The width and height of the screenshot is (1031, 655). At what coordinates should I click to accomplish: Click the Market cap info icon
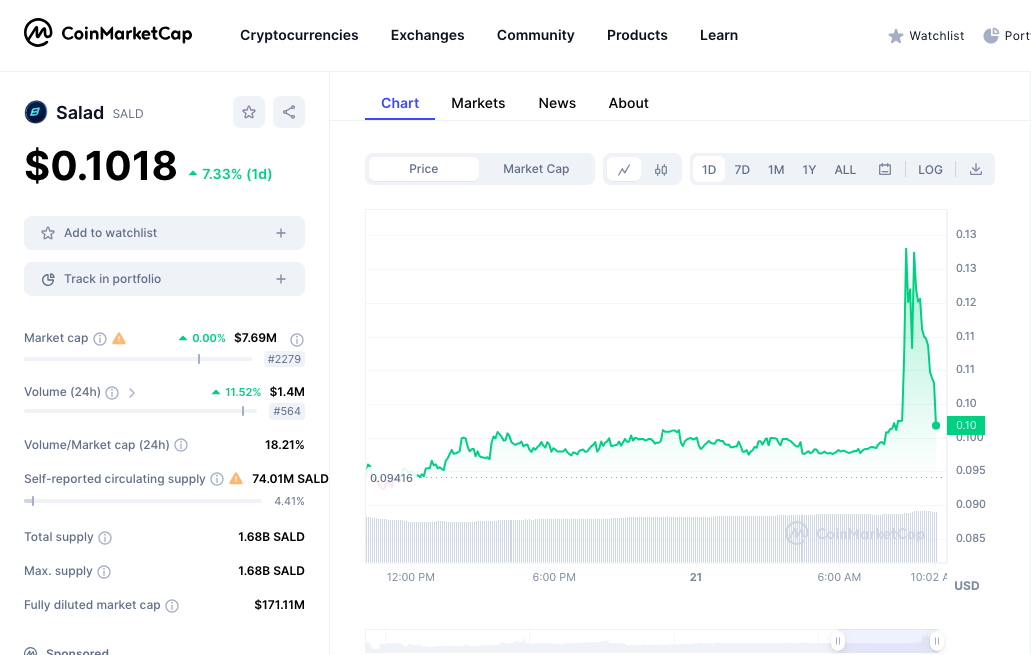[100, 339]
